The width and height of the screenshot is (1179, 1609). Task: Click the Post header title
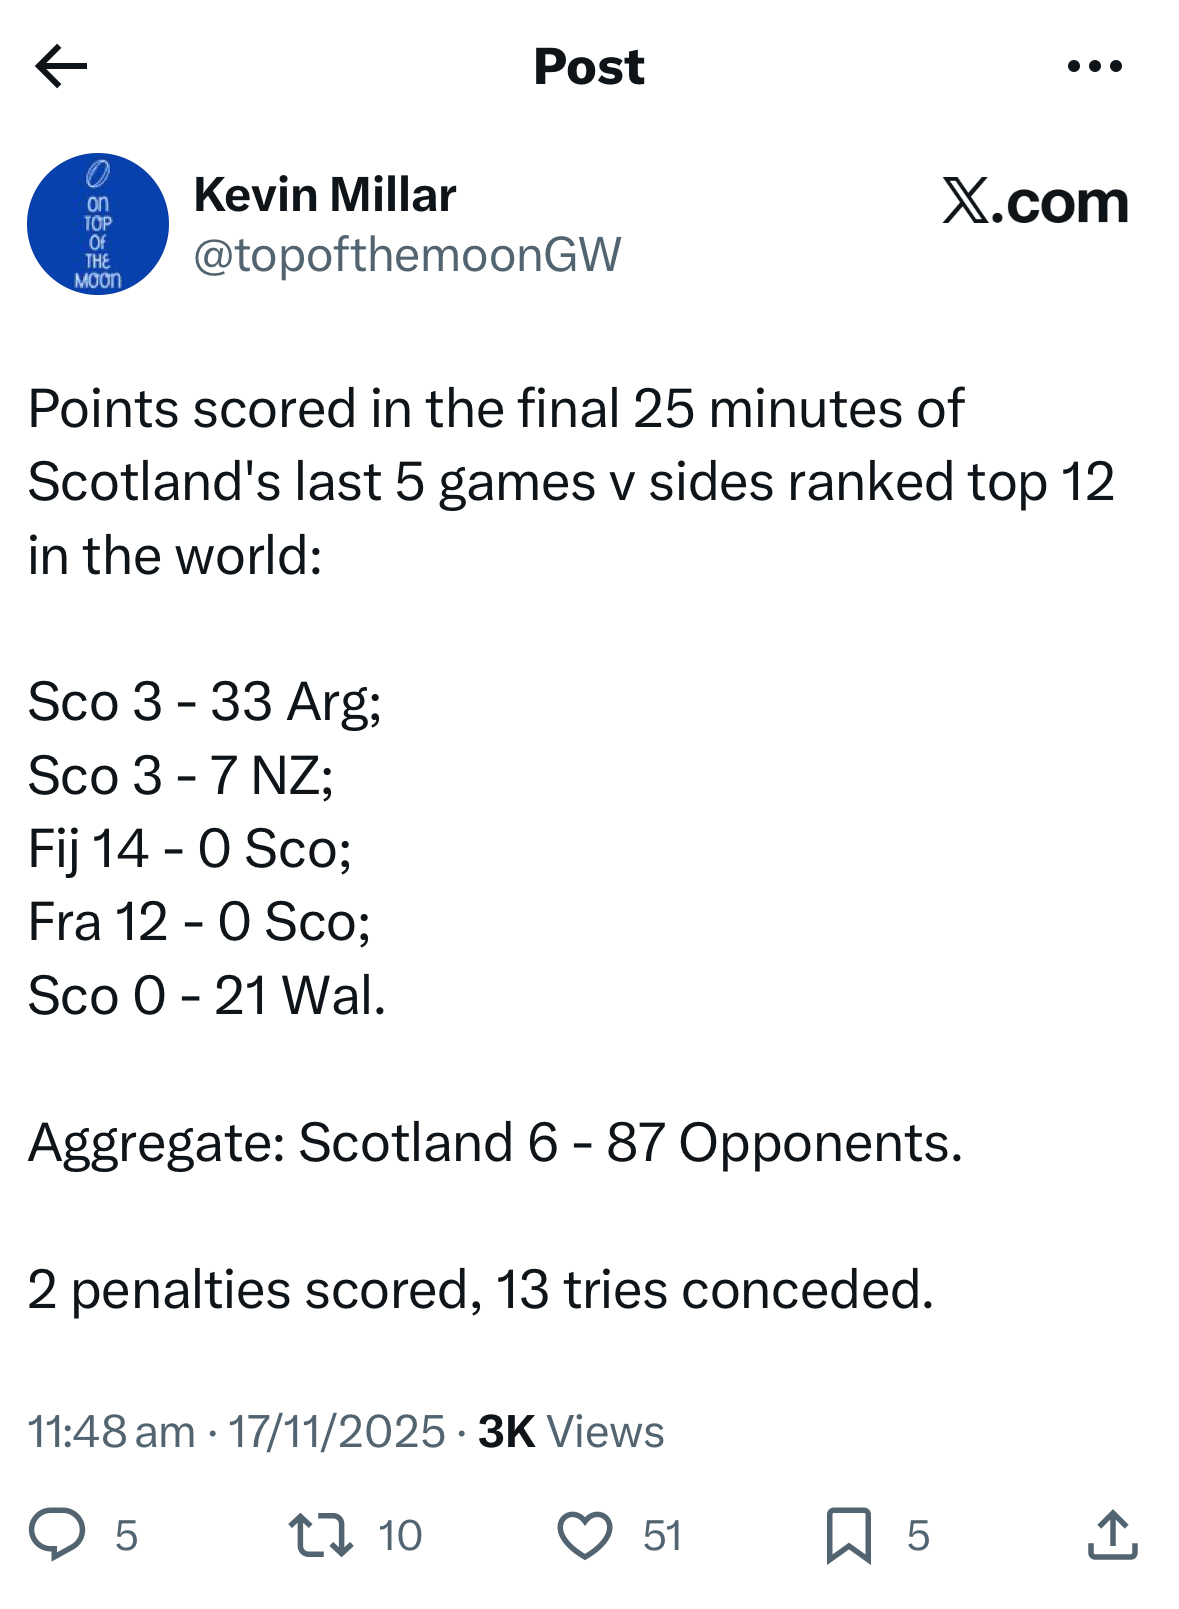point(589,67)
